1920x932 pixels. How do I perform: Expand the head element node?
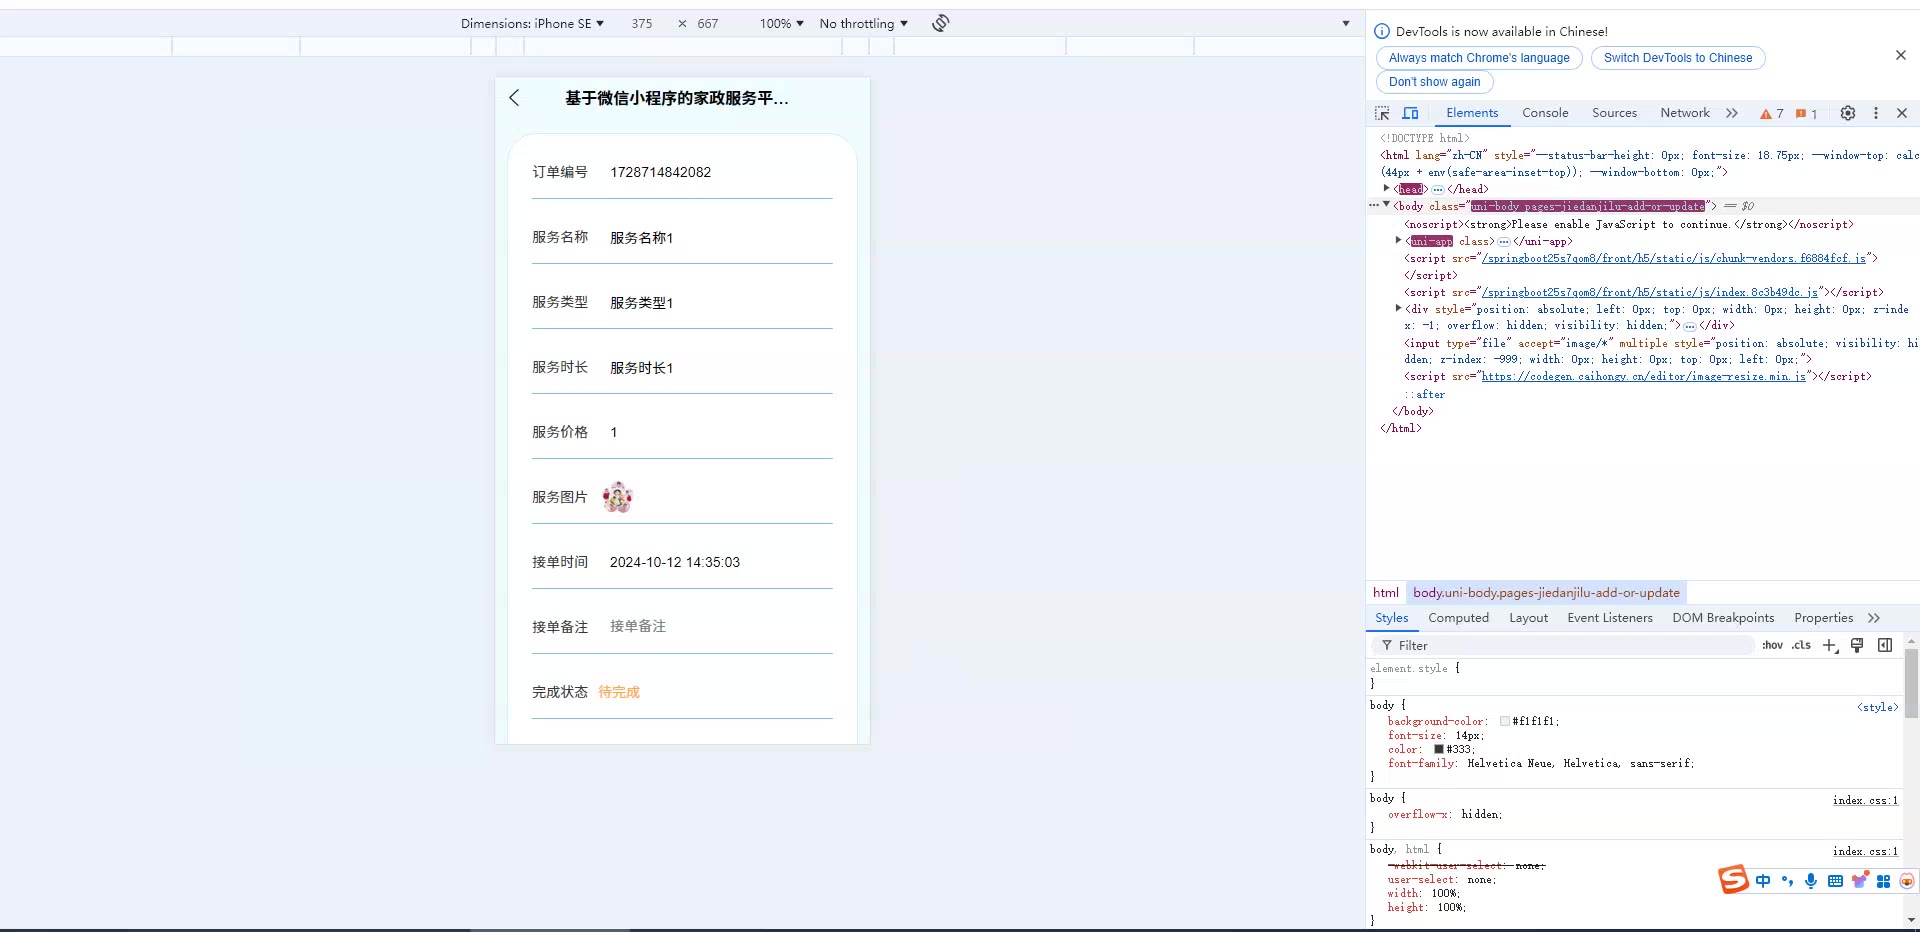click(x=1386, y=188)
